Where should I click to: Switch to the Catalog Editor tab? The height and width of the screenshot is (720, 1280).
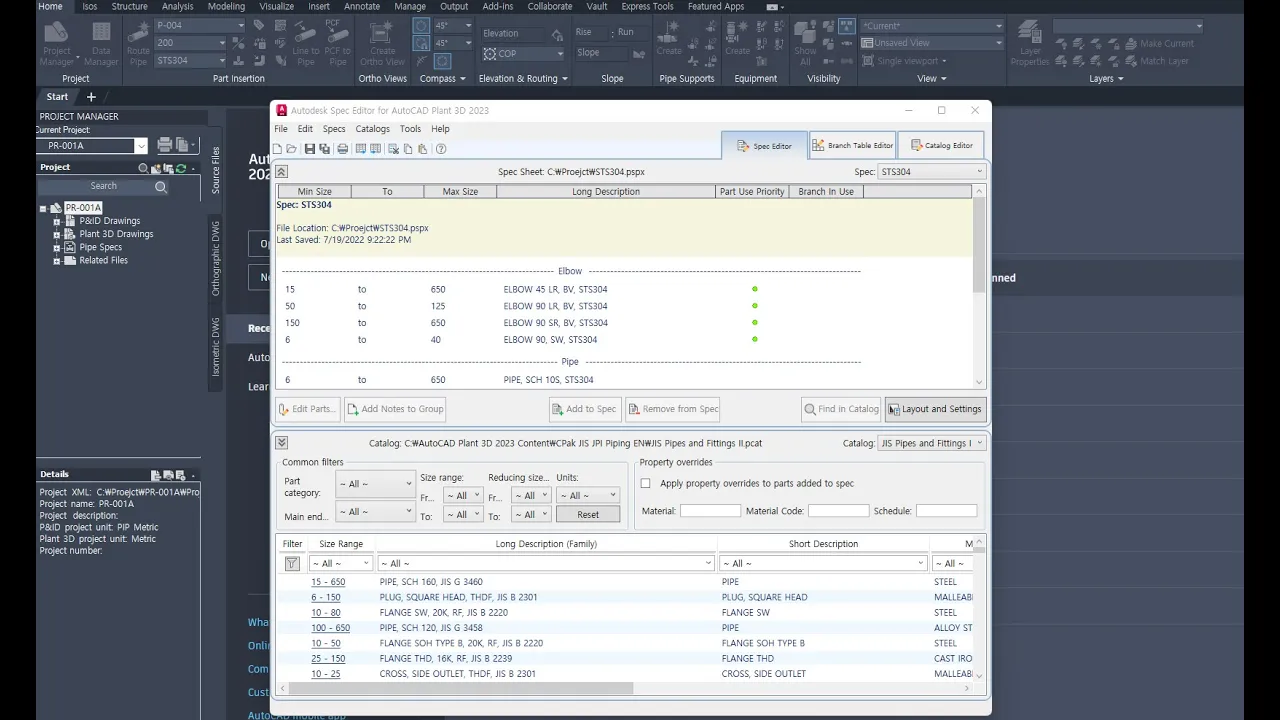click(941, 145)
